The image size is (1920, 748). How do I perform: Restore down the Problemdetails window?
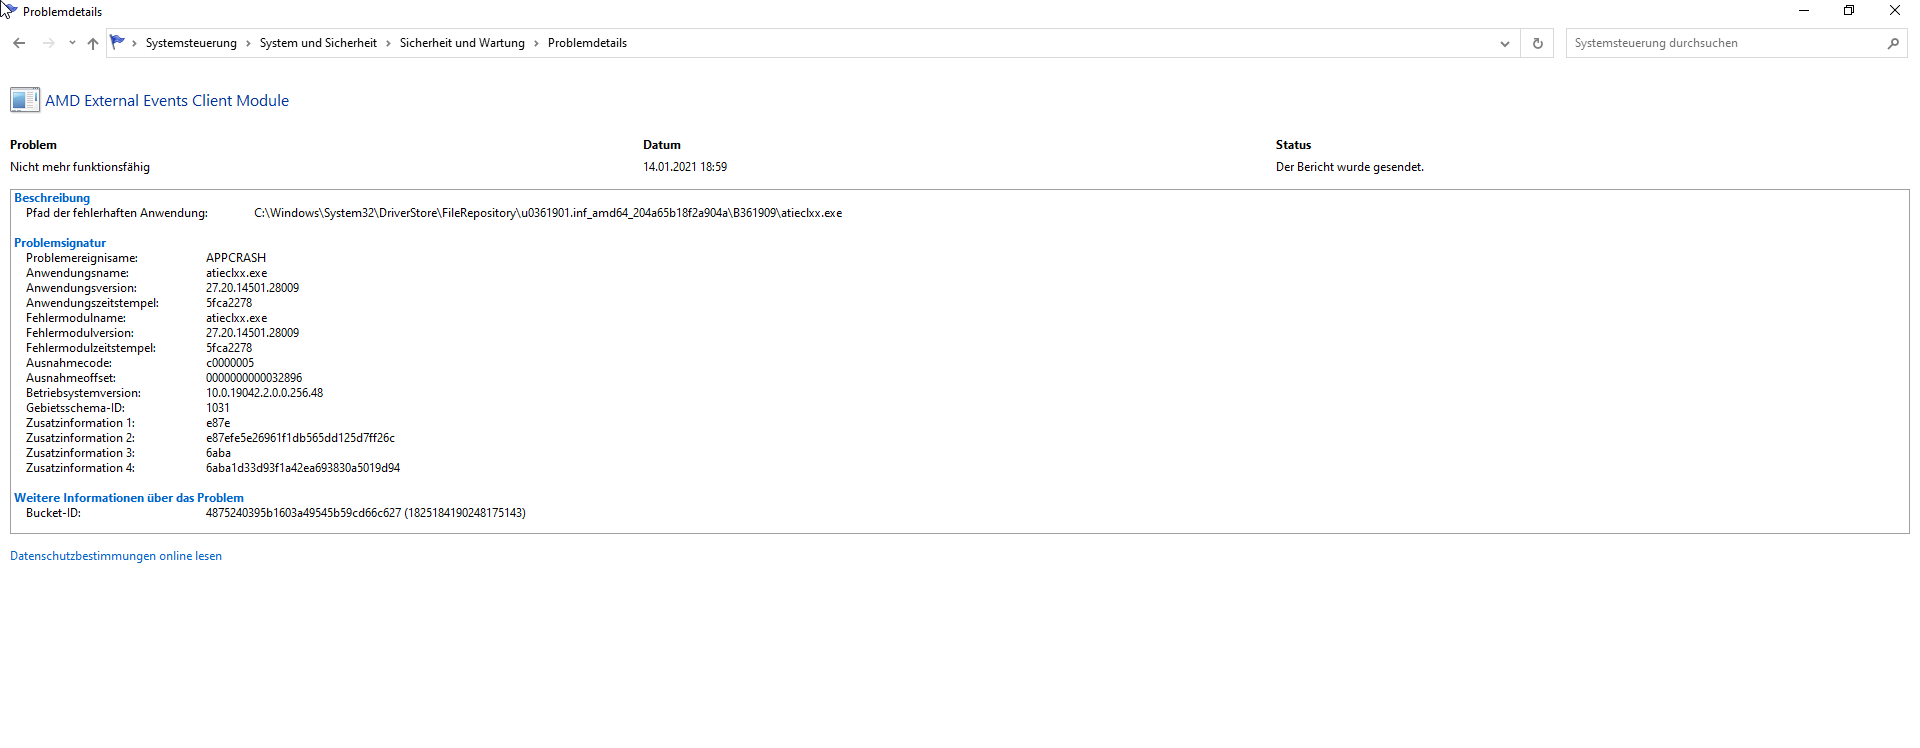click(1849, 11)
